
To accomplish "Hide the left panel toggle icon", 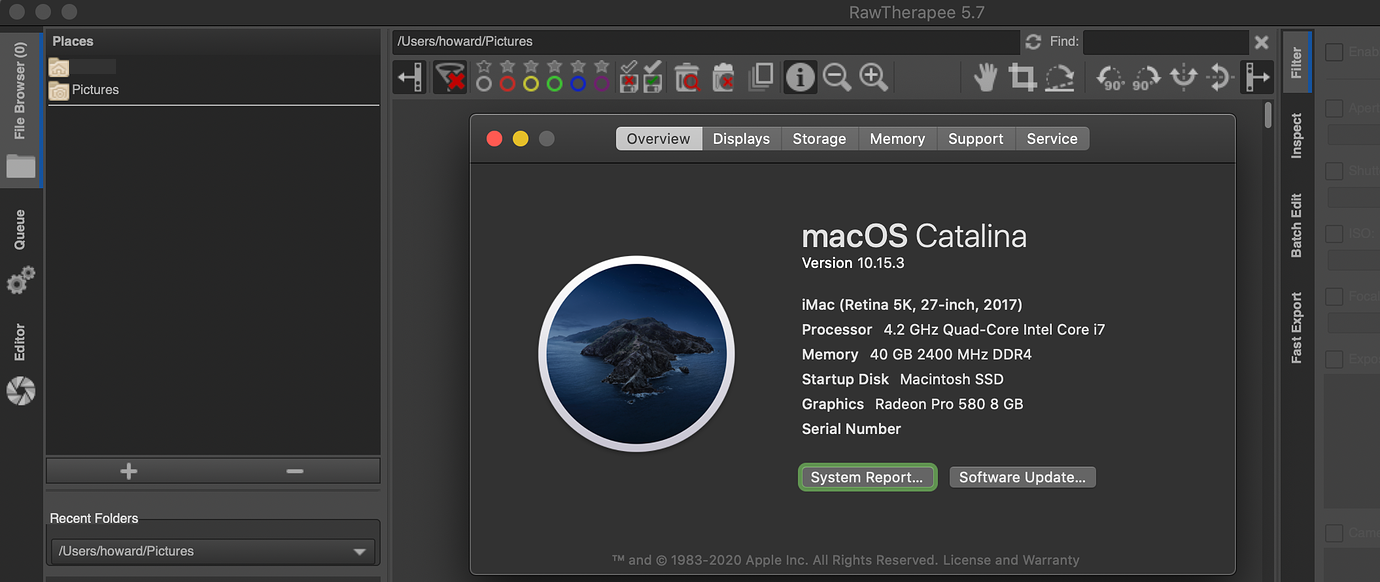I will pyautogui.click(x=409, y=77).
